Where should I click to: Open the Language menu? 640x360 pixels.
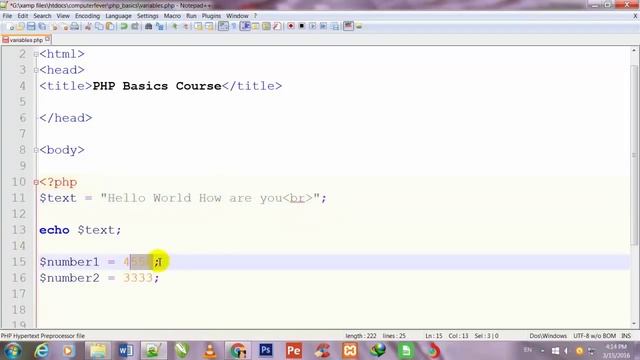pyautogui.click(x=118, y=16)
